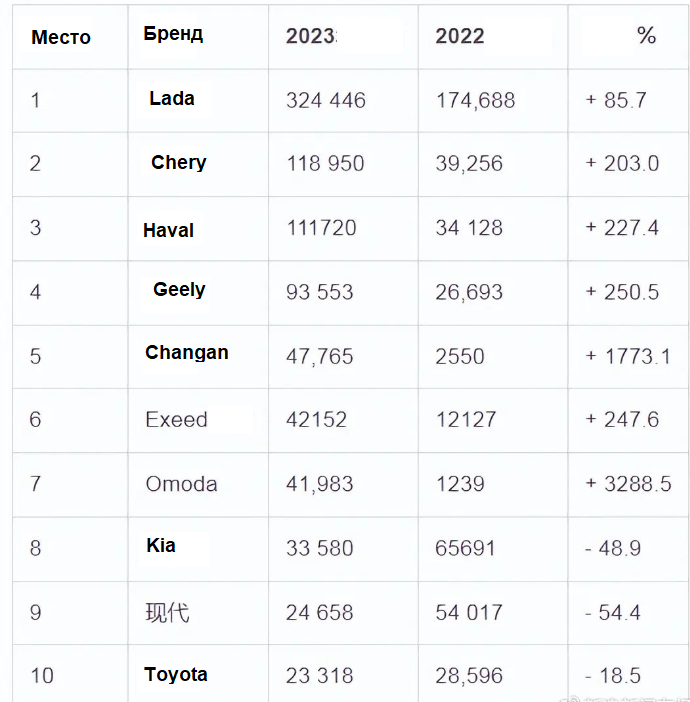Click the % column header
Screen dimensions: 690x702
(x=646, y=37)
